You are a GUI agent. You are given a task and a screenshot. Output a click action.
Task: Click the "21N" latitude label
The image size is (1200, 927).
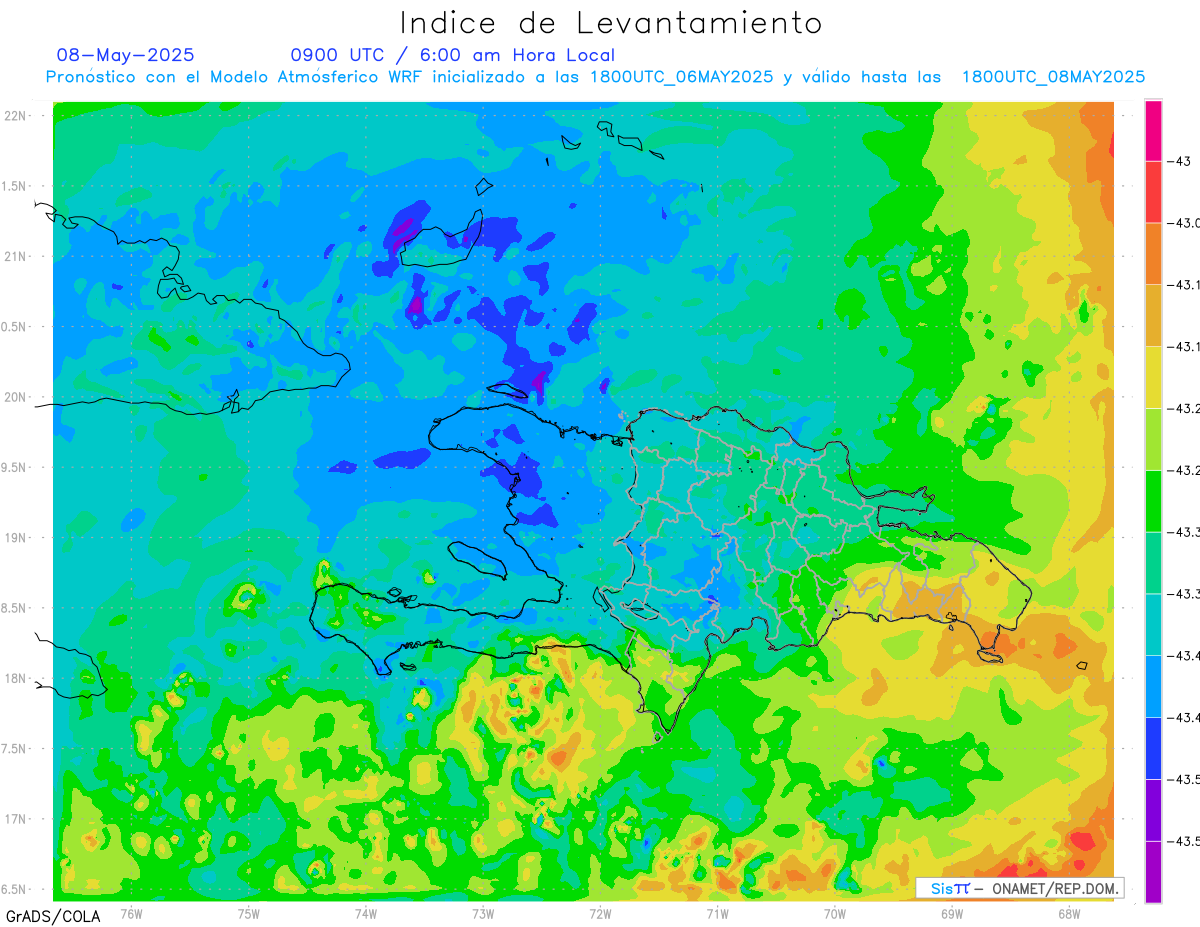(x=15, y=256)
